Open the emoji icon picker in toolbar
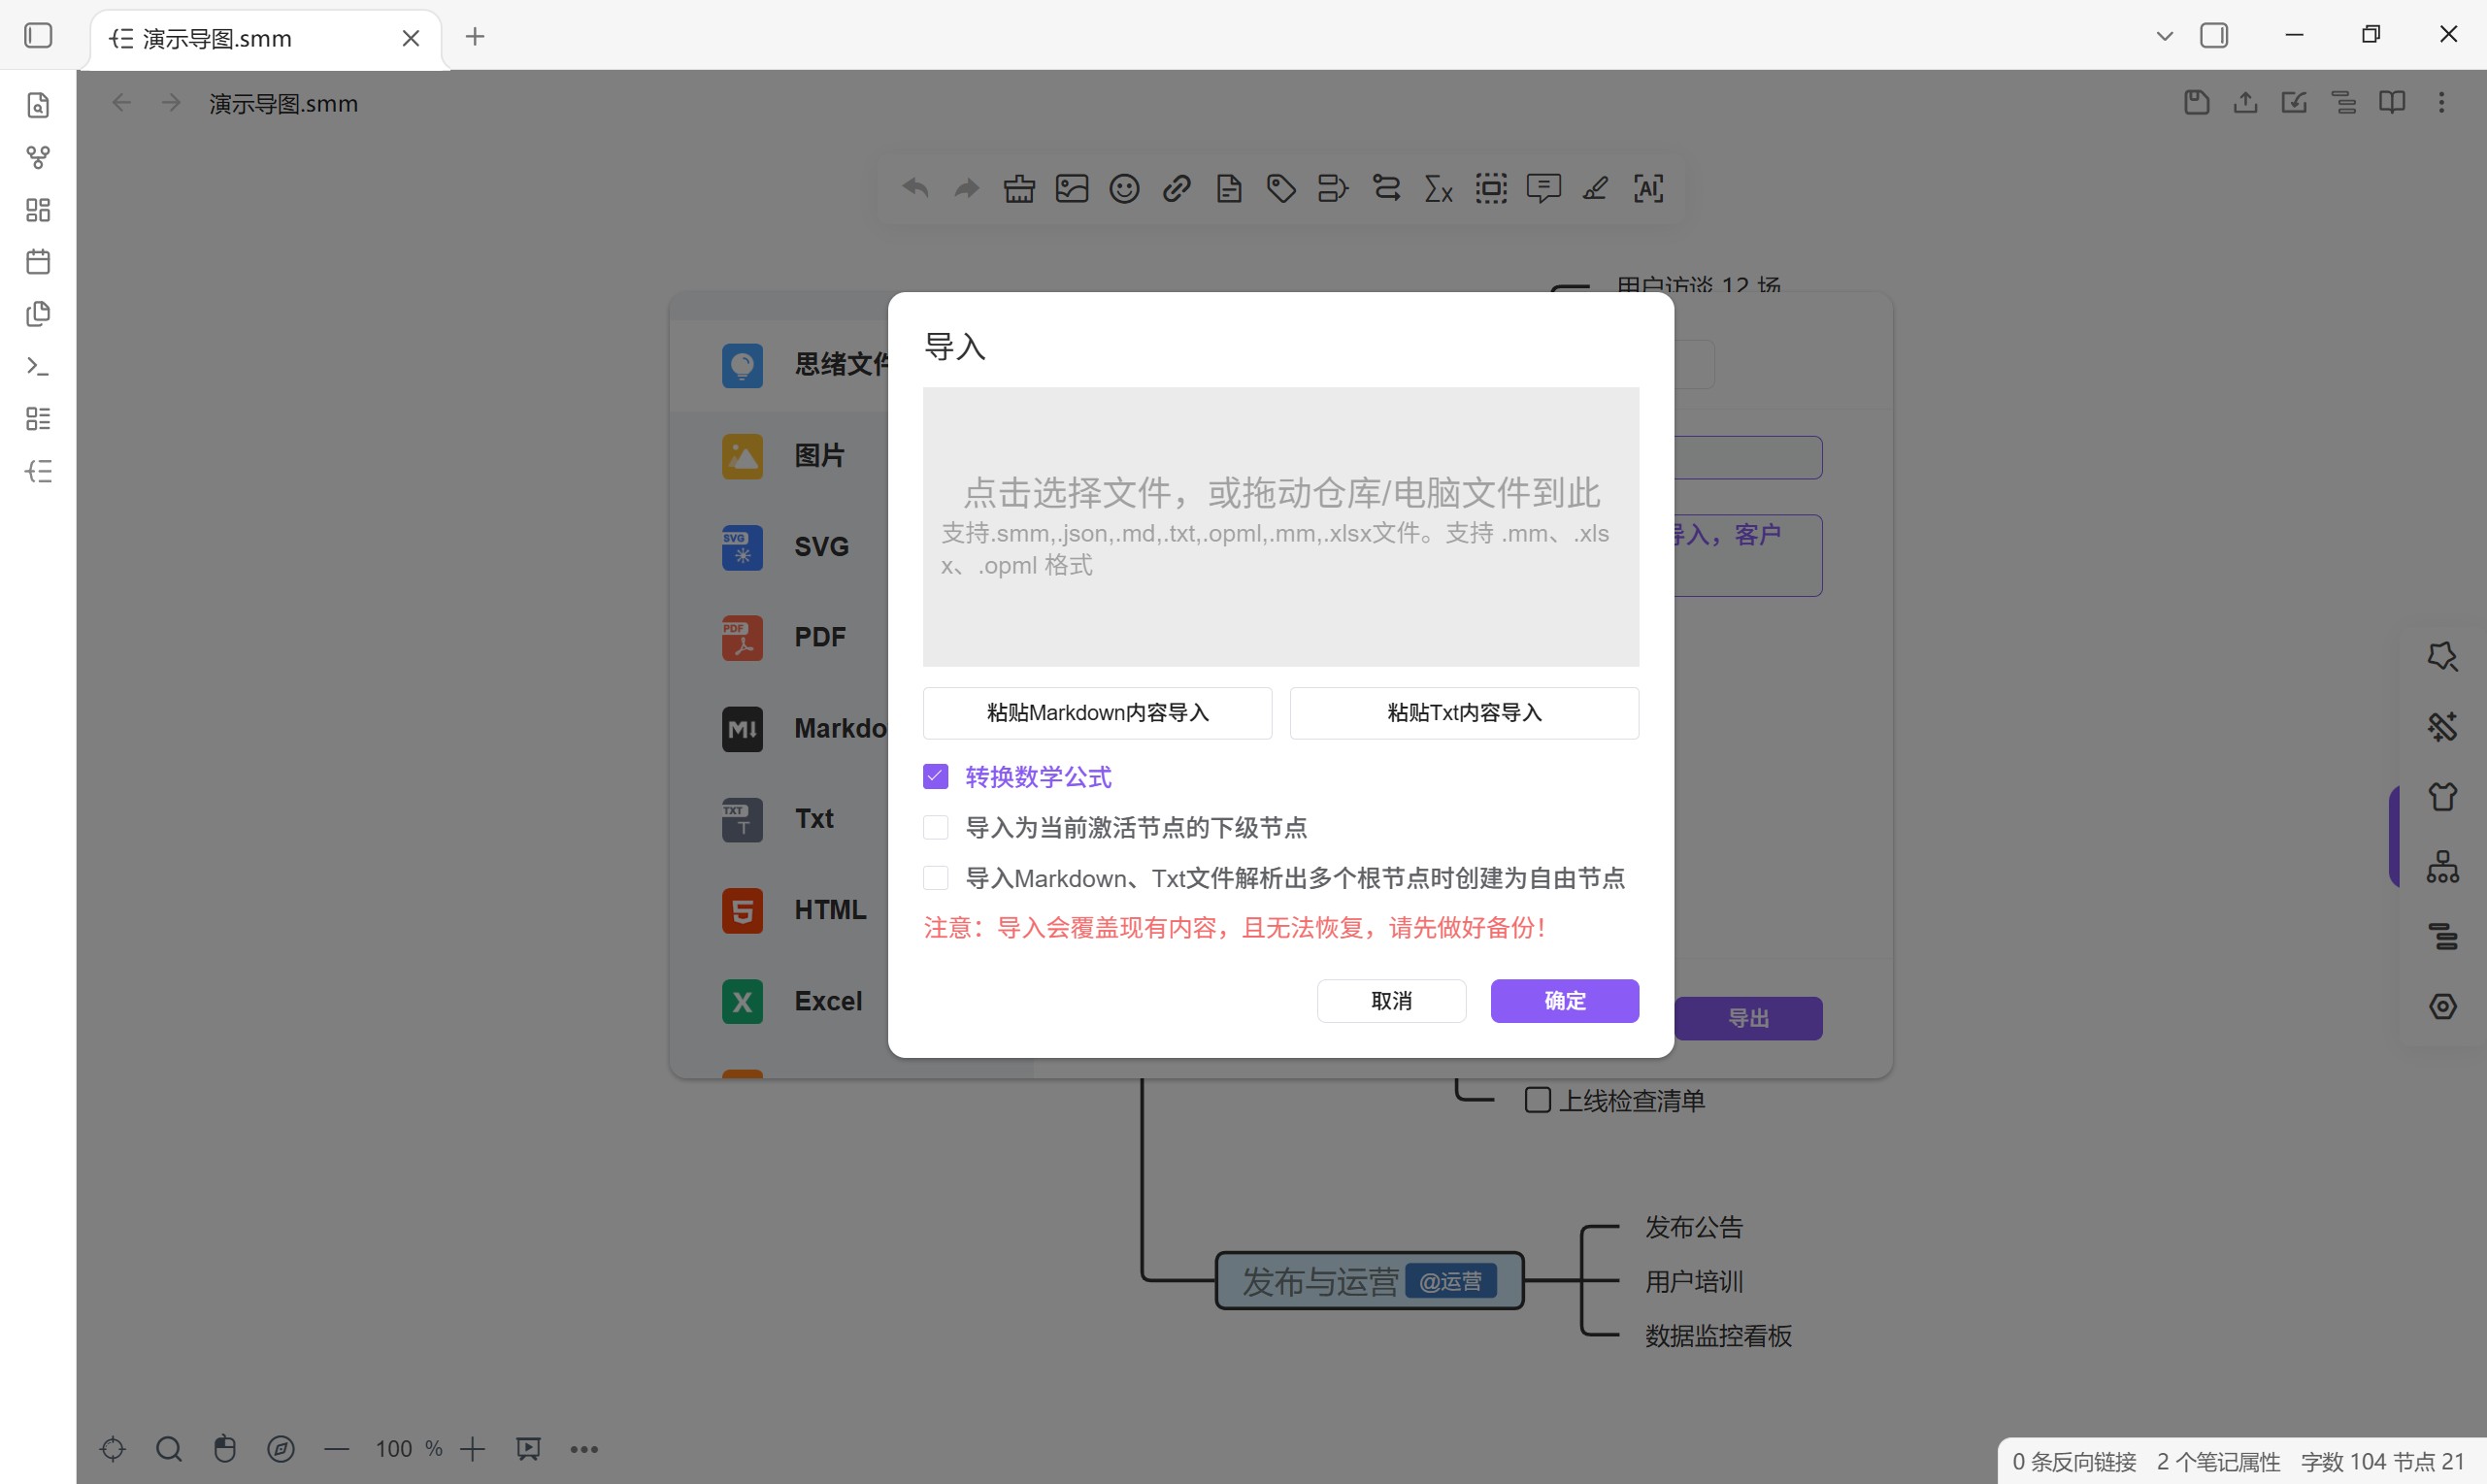Image resolution: width=2487 pixels, height=1484 pixels. click(1124, 188)
